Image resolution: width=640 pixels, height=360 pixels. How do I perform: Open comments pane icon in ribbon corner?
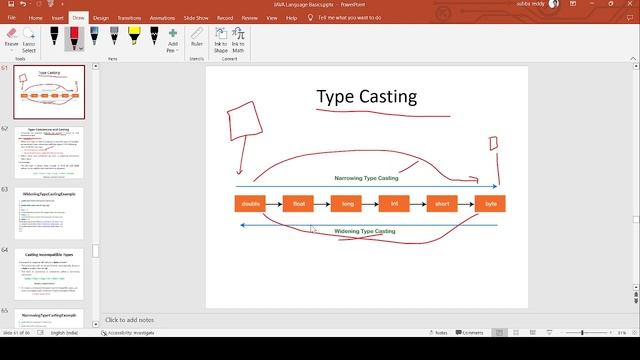[x=630, y=18]
